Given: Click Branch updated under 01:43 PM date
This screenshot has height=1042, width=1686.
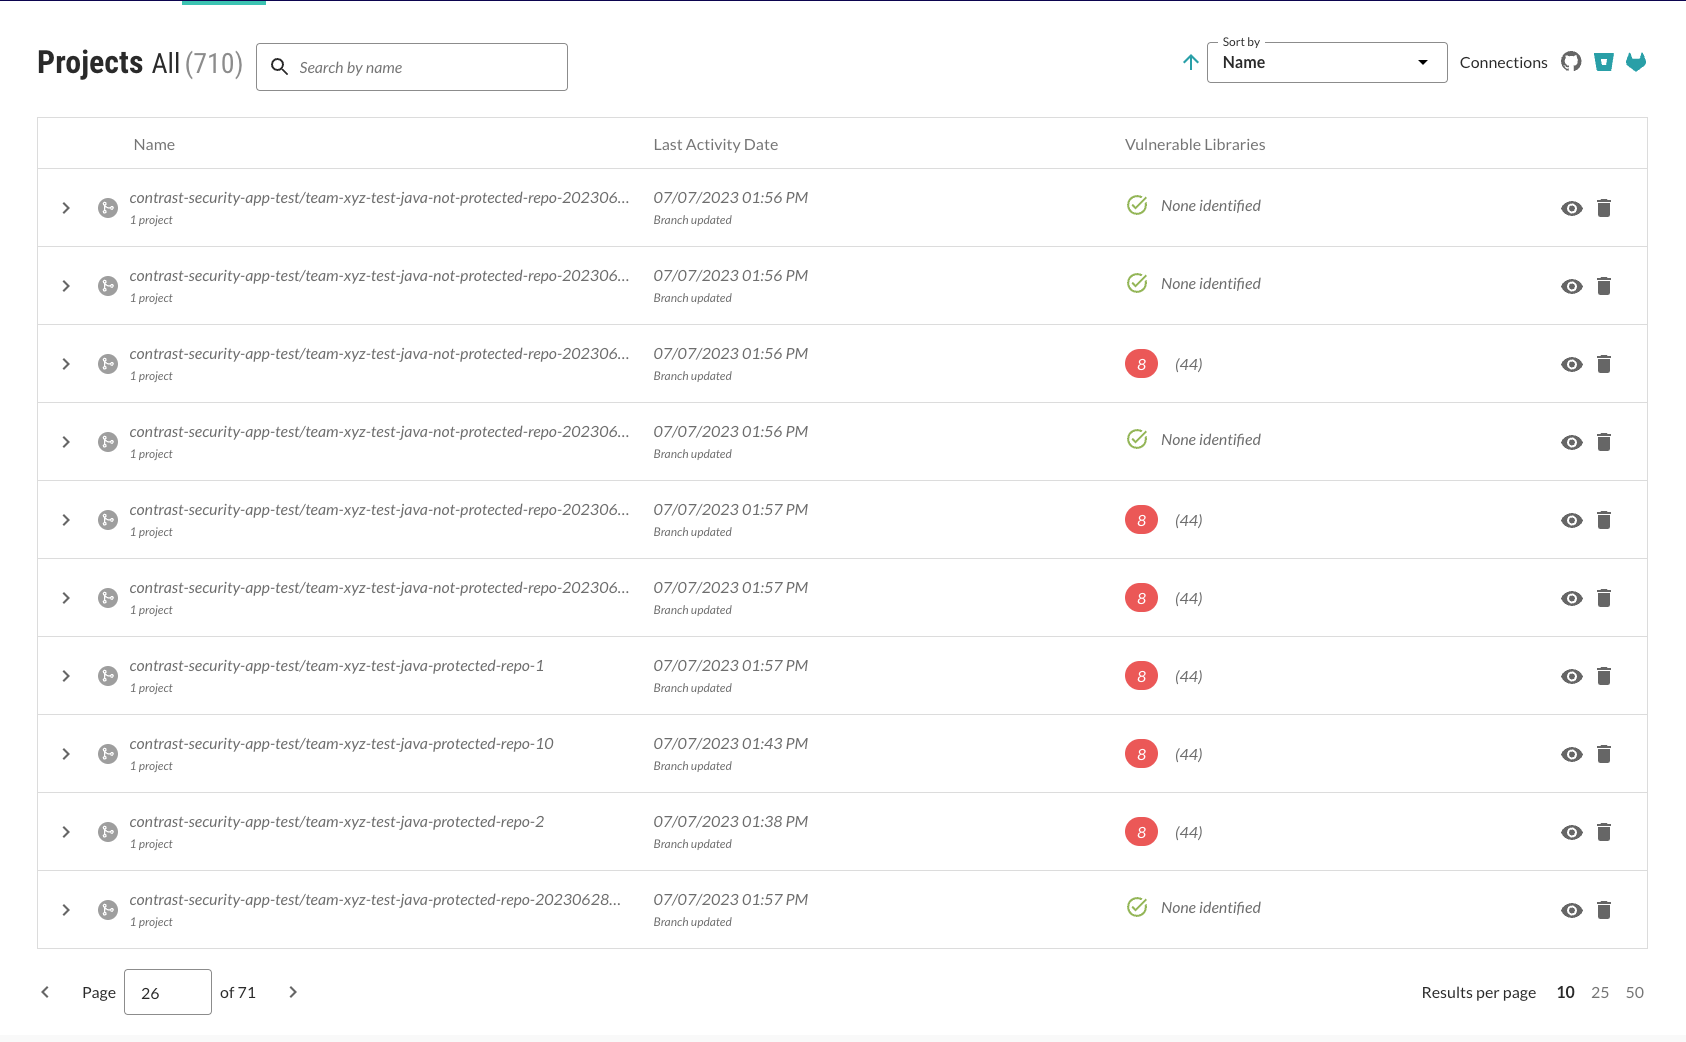Looking at the screenshot, I should (x=693, y=766).
